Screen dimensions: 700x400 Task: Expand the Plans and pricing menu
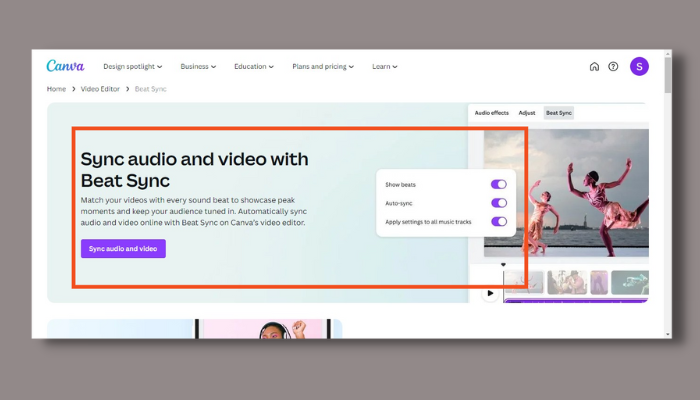coord(323,67)
